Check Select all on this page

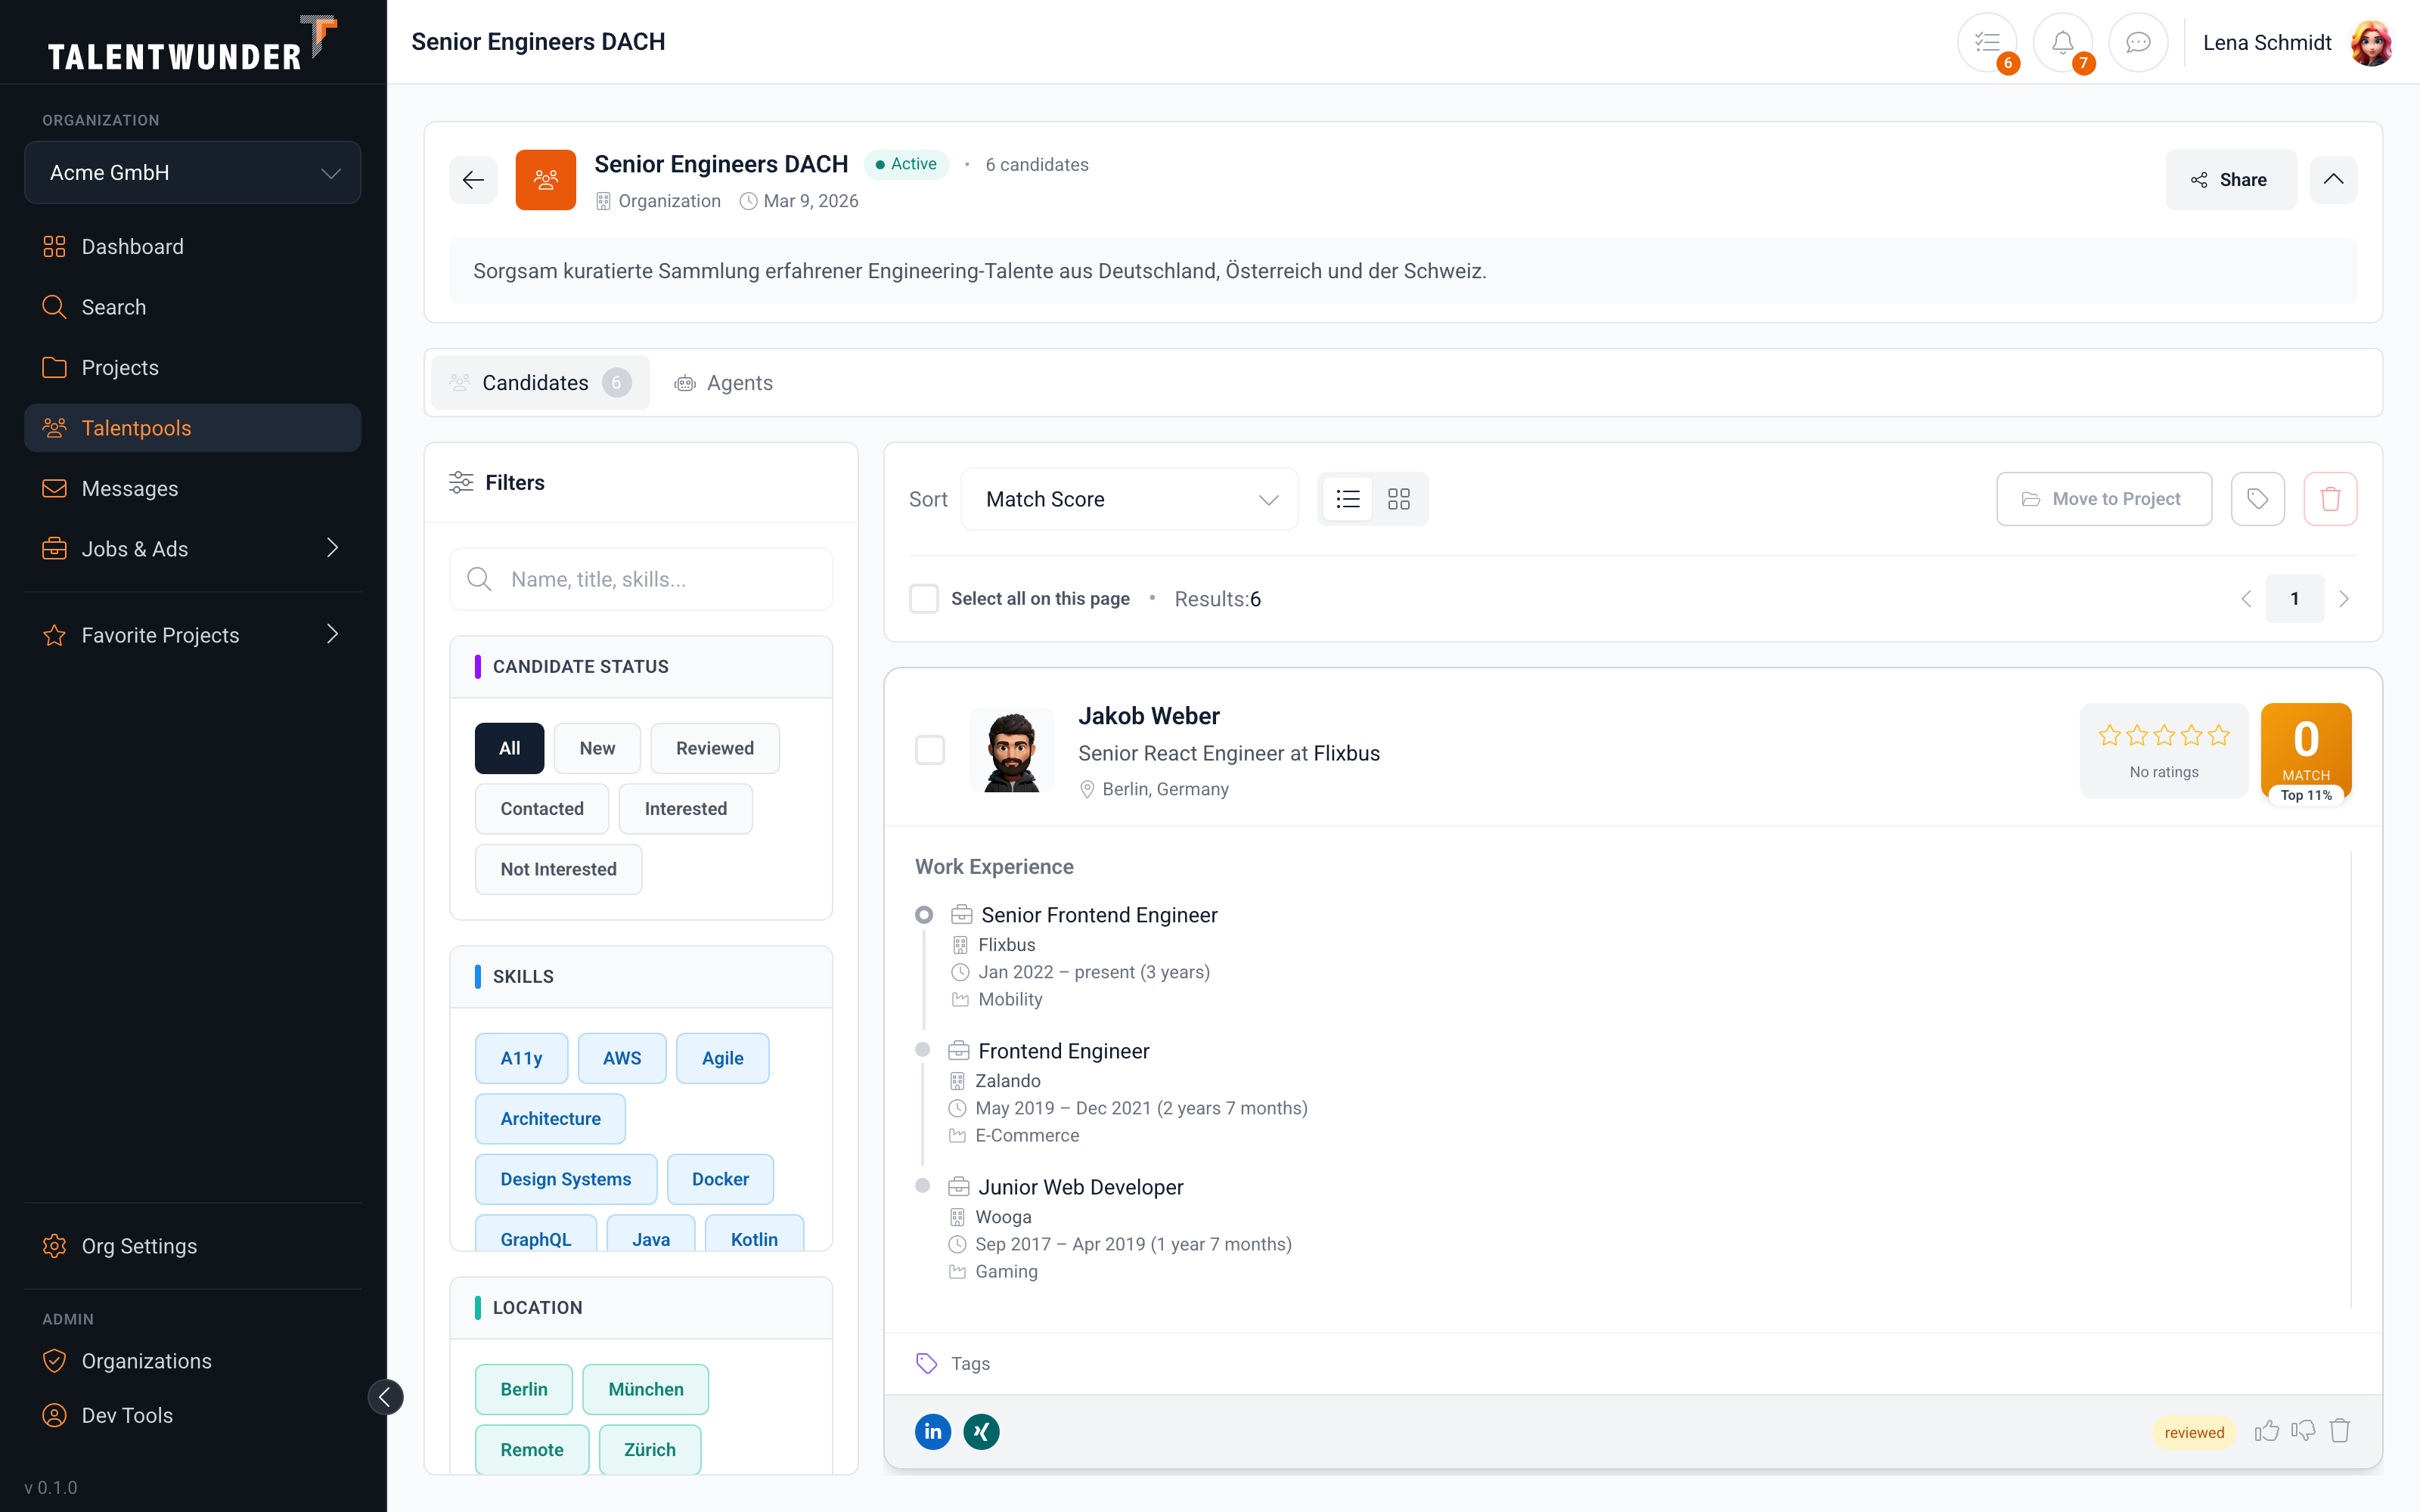pos(924,599)
